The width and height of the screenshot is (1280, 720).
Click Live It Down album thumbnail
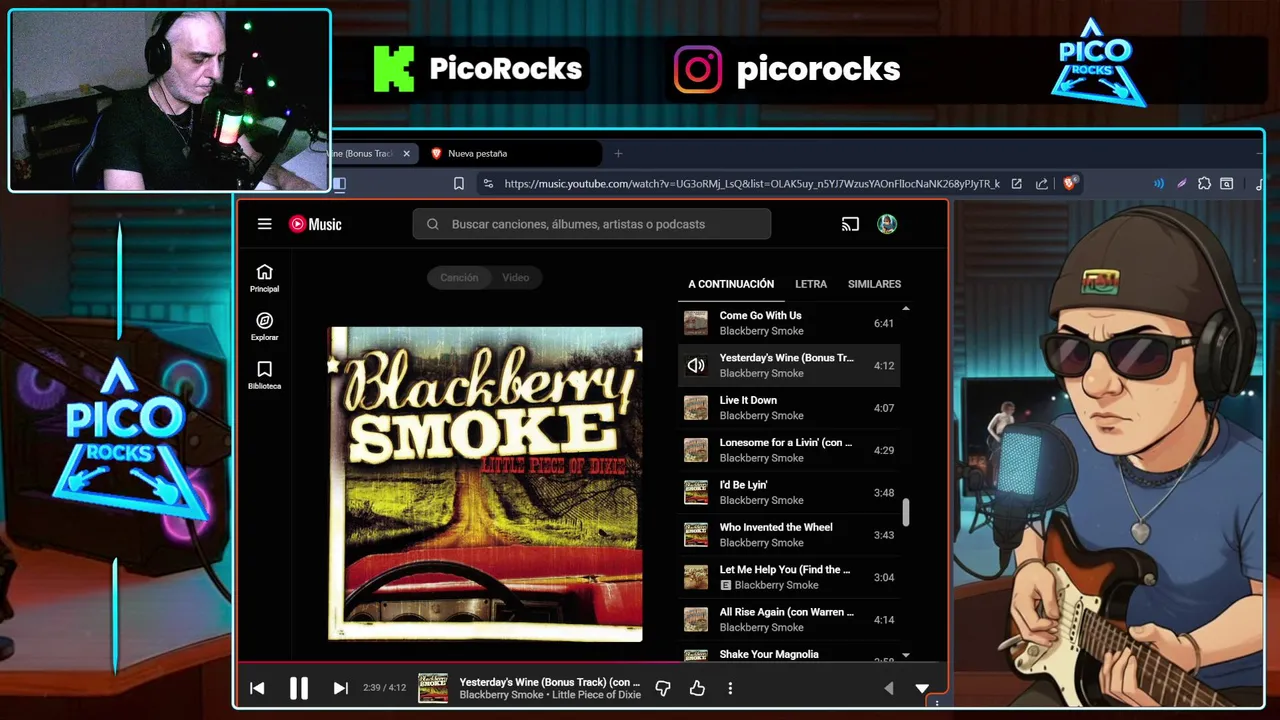696,408
